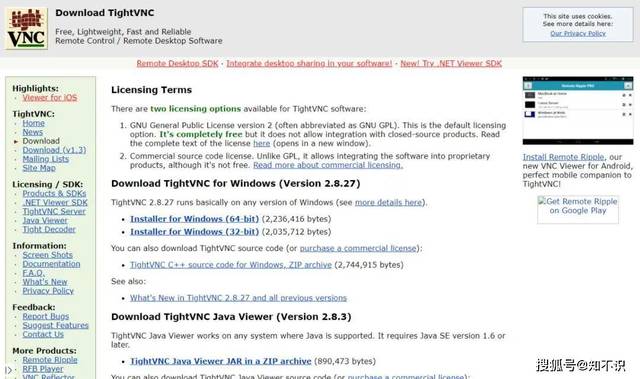640x379 pixels.
Task: Click purchase a commercial license link
Action: coord(358,248)
